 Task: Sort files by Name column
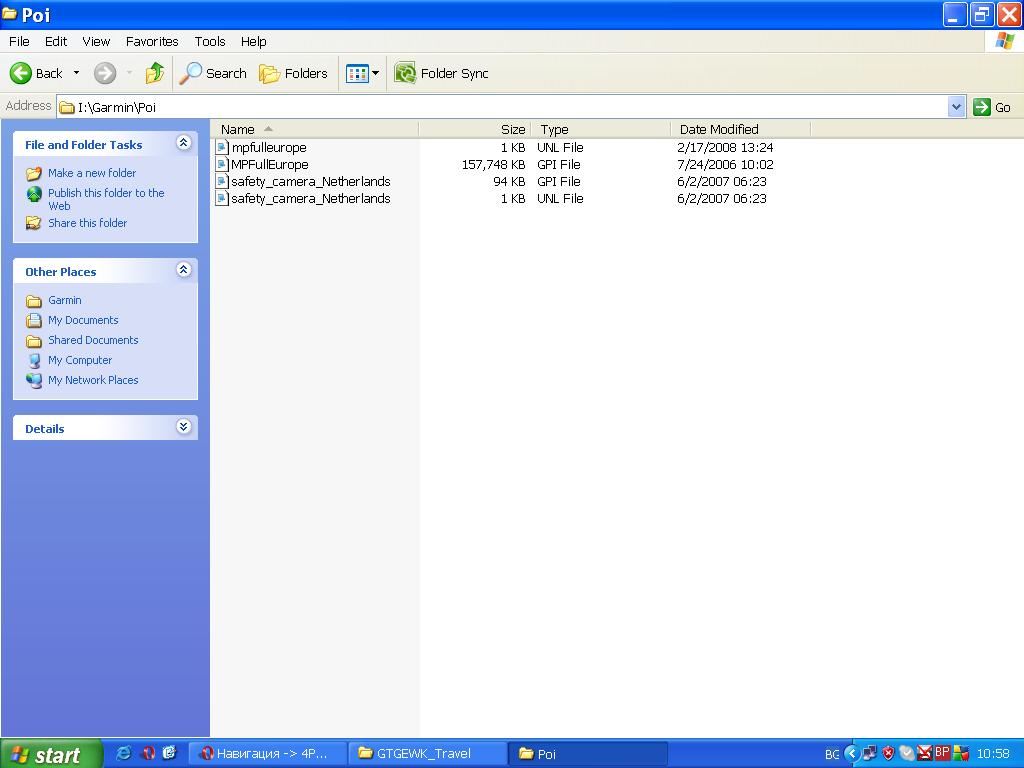click(314, 129)
